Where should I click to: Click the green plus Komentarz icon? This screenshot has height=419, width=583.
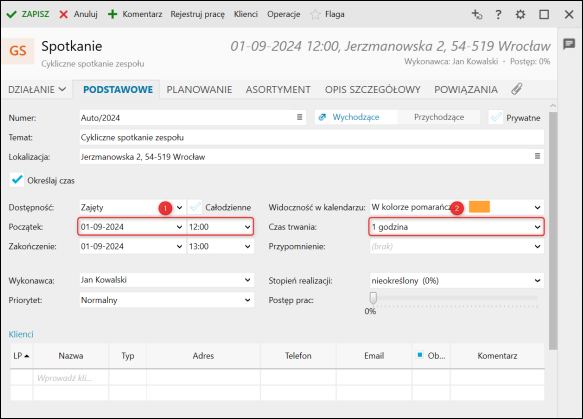(112, 14)
